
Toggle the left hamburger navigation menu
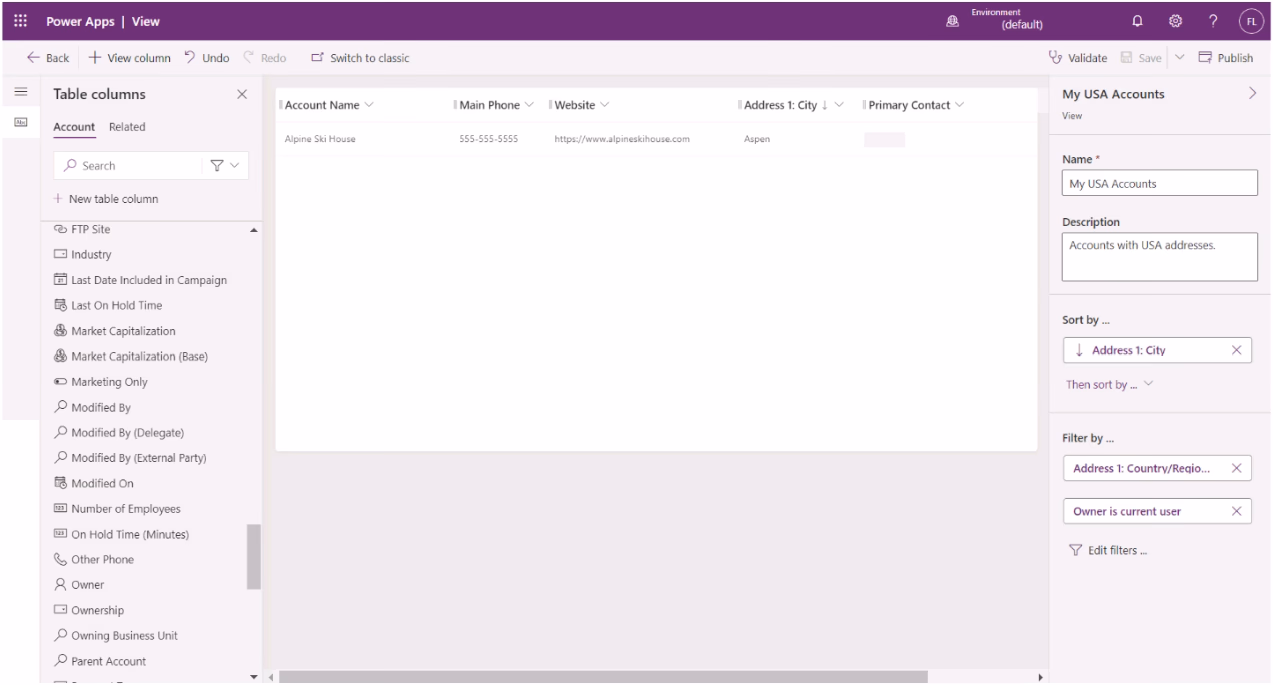point(20,93)
